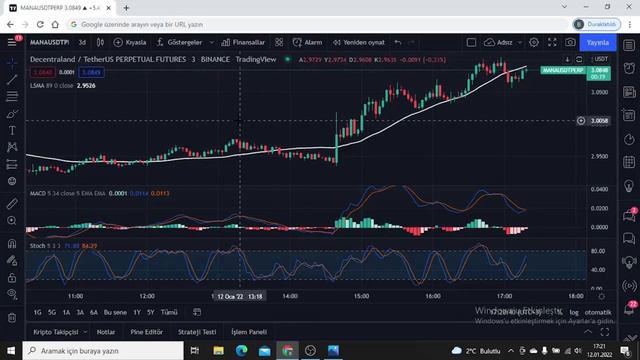Select the ruler measure tool
Viewport: 640px width, 360px height.
12,203
